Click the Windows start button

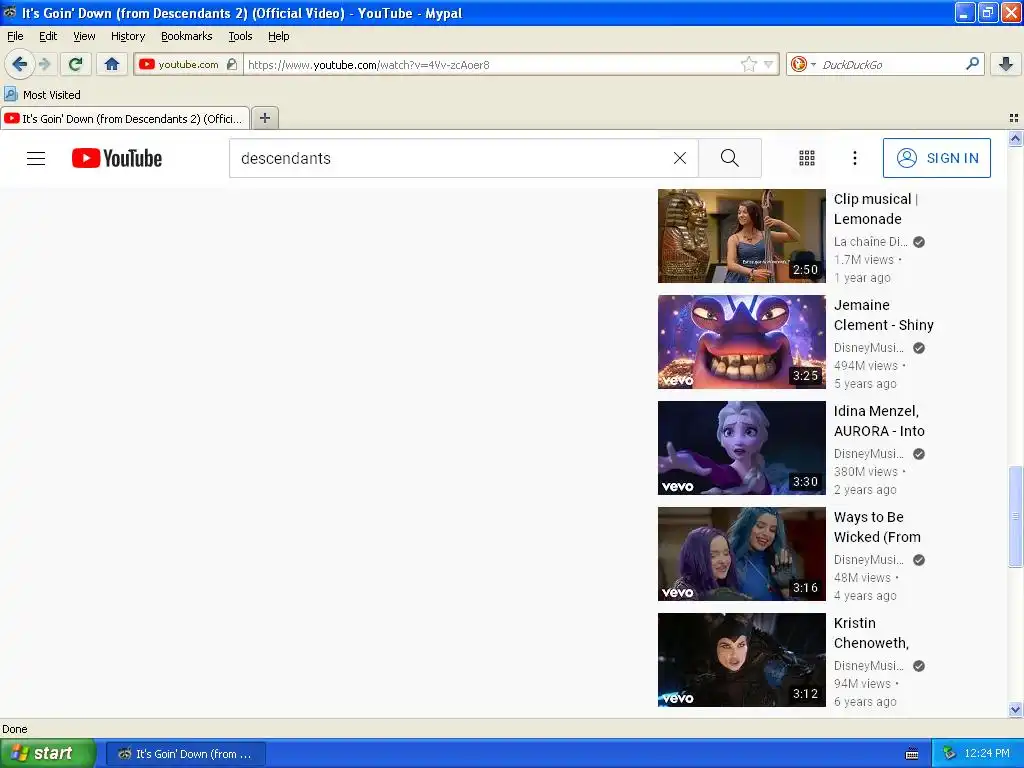click(48, 753)
